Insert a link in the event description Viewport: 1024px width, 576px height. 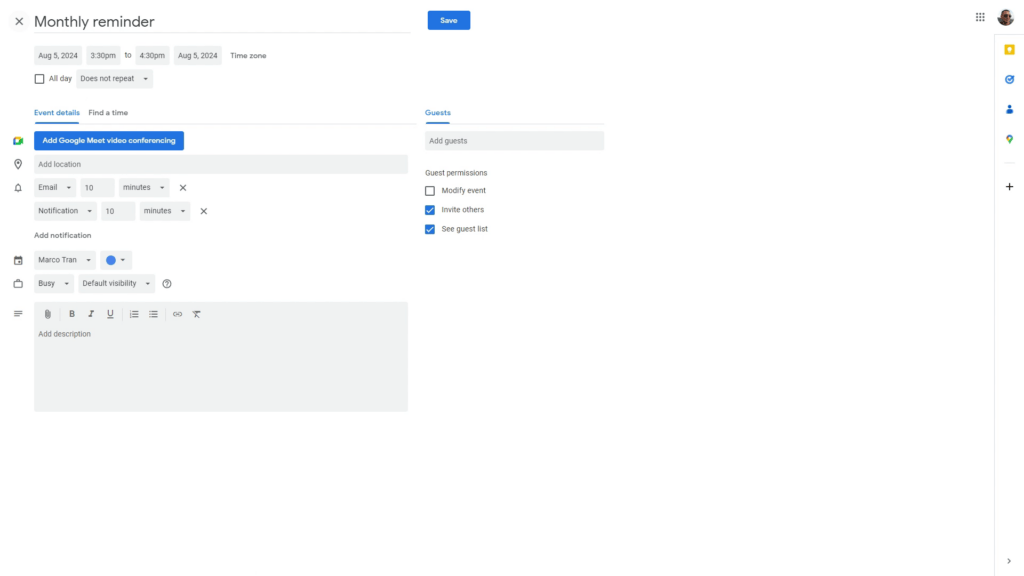[x=177, y=313]
